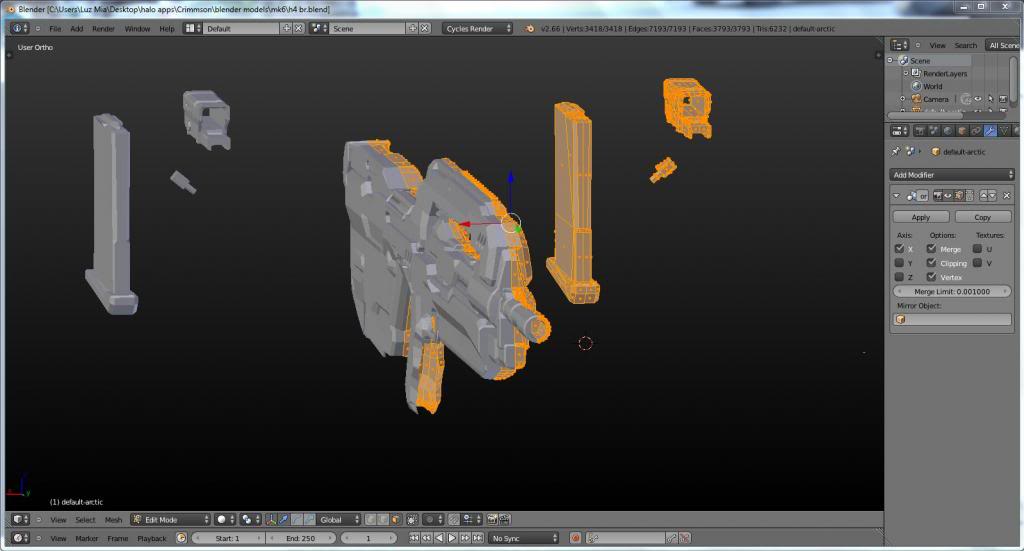Open the Object properties tab (cube)
1024x551 pixels.
click(x=961, y=131)
